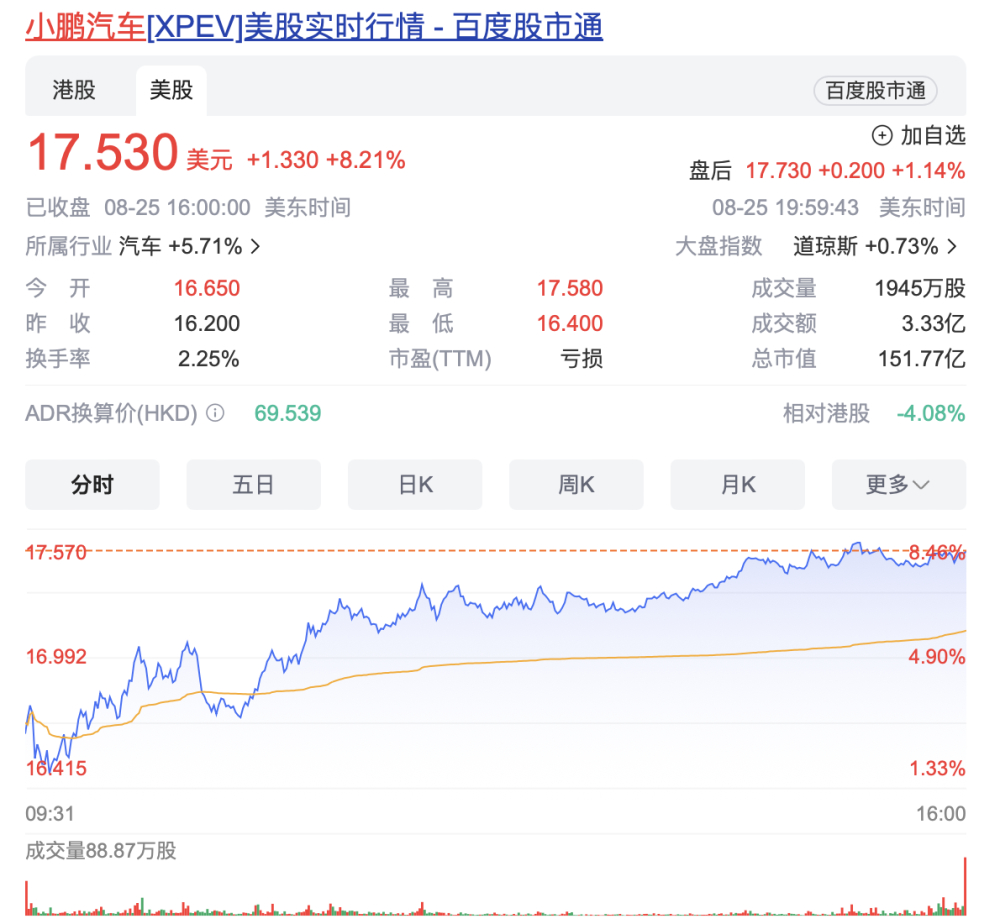Viewport: 1000px width, 924px height.
Task: Click the 百度股市通 pill button
Action: point(875,91)
